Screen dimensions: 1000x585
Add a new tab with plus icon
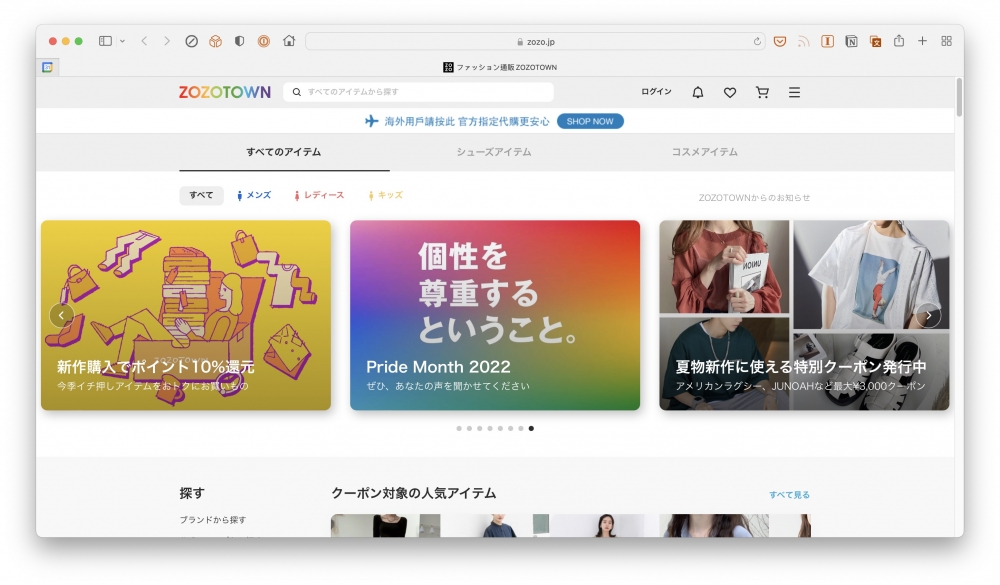922,41
